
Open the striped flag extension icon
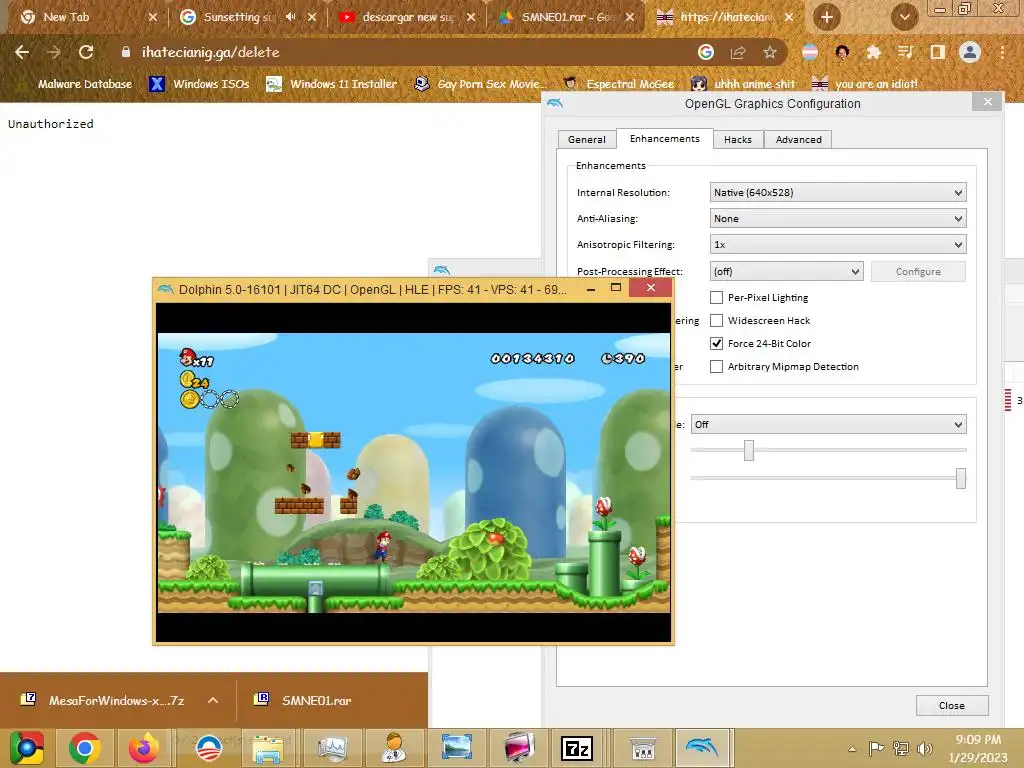click(x=810, y=52)
